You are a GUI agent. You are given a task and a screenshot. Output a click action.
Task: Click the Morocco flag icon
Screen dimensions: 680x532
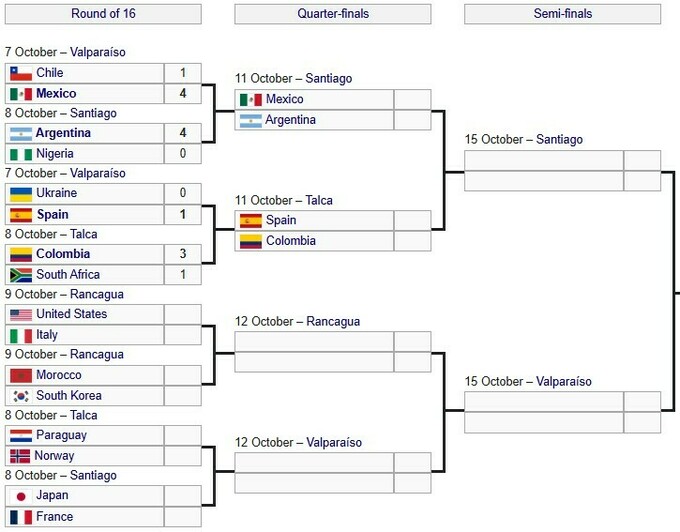pyautogui.click(x=20, y=375)
